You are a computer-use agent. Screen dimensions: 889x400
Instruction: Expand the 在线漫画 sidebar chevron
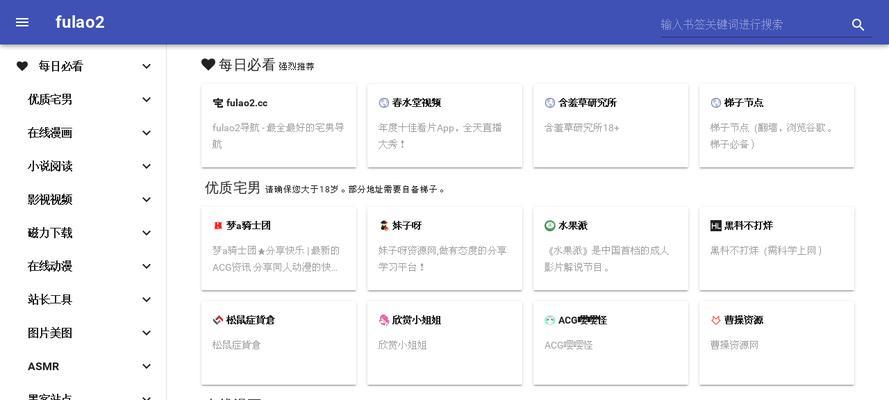tap(146, 133)
